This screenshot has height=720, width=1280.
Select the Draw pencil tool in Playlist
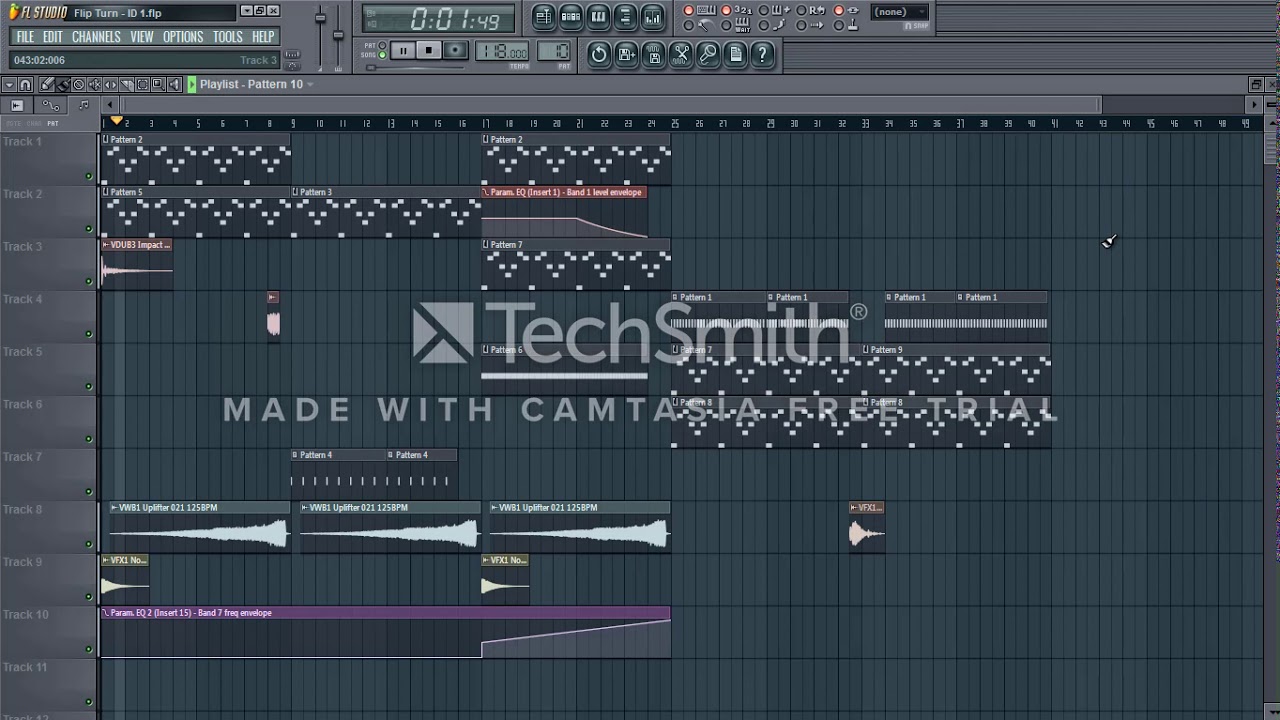coord(47,84)
